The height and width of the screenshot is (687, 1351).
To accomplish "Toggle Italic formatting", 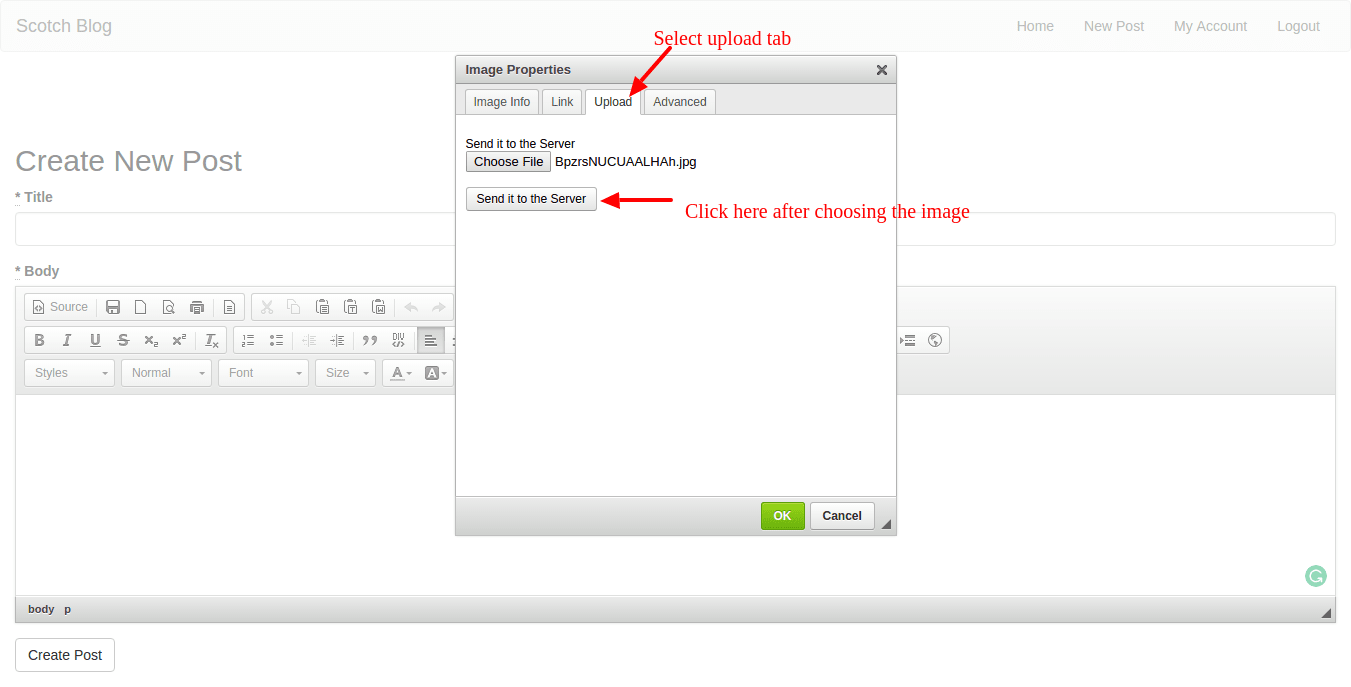I will pos(67,340).
